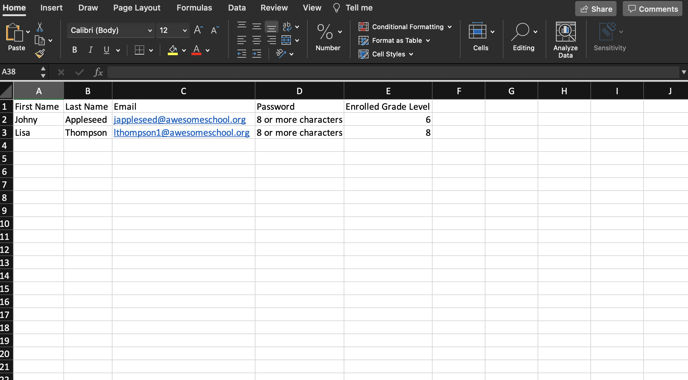Open font color dropdown arrow
Screen dimensions: 688x380
point(208,50)
